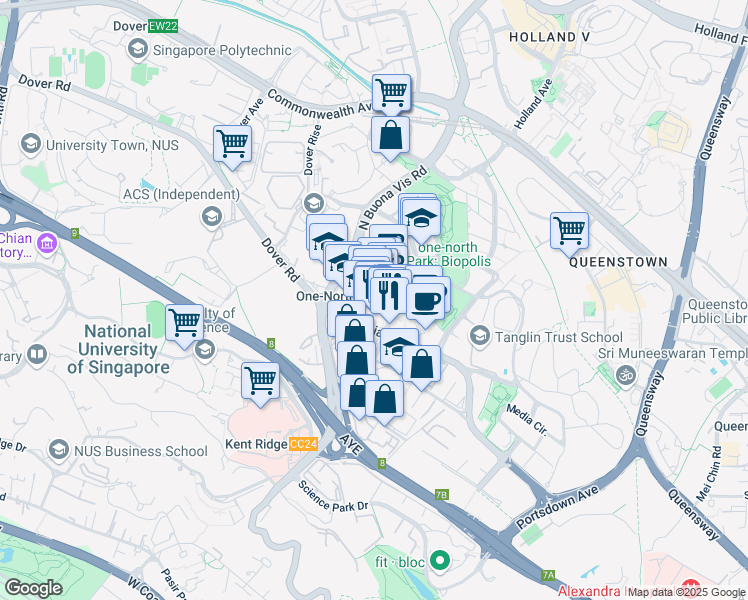Select the ACS (Independent) label
Image resolution: width=748 pixels, height=600 pixels.
181,194
